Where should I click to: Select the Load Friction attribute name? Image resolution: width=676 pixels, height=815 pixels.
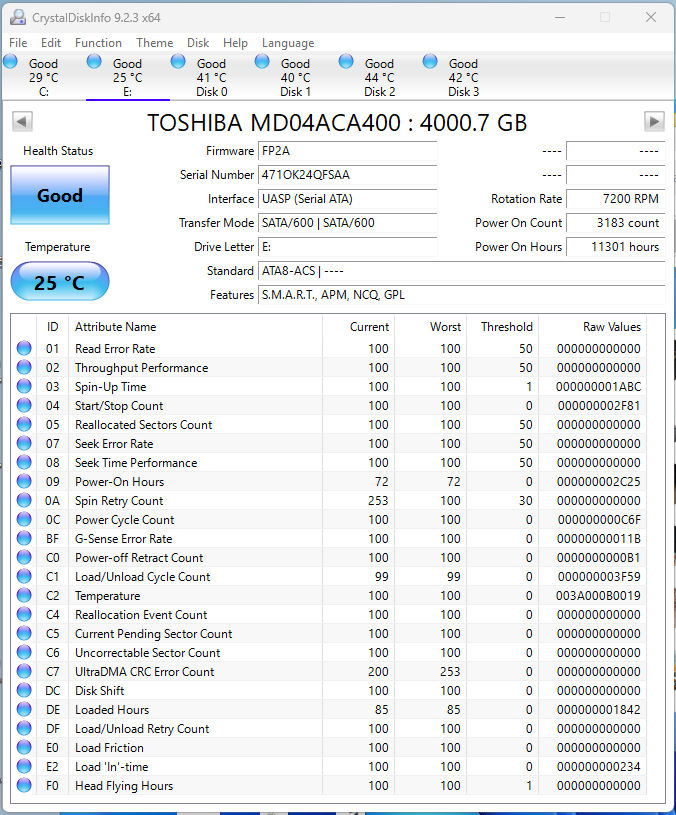(x=109, y=747)
